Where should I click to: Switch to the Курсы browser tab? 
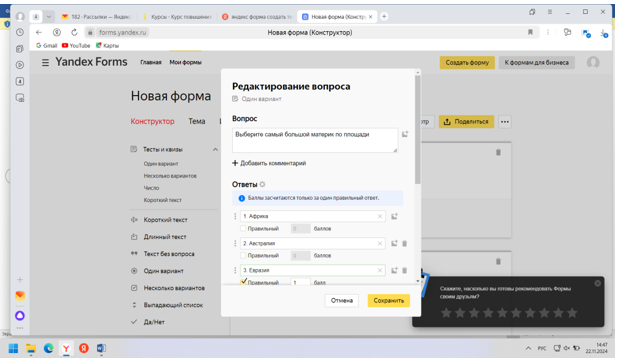pos(177,17)
